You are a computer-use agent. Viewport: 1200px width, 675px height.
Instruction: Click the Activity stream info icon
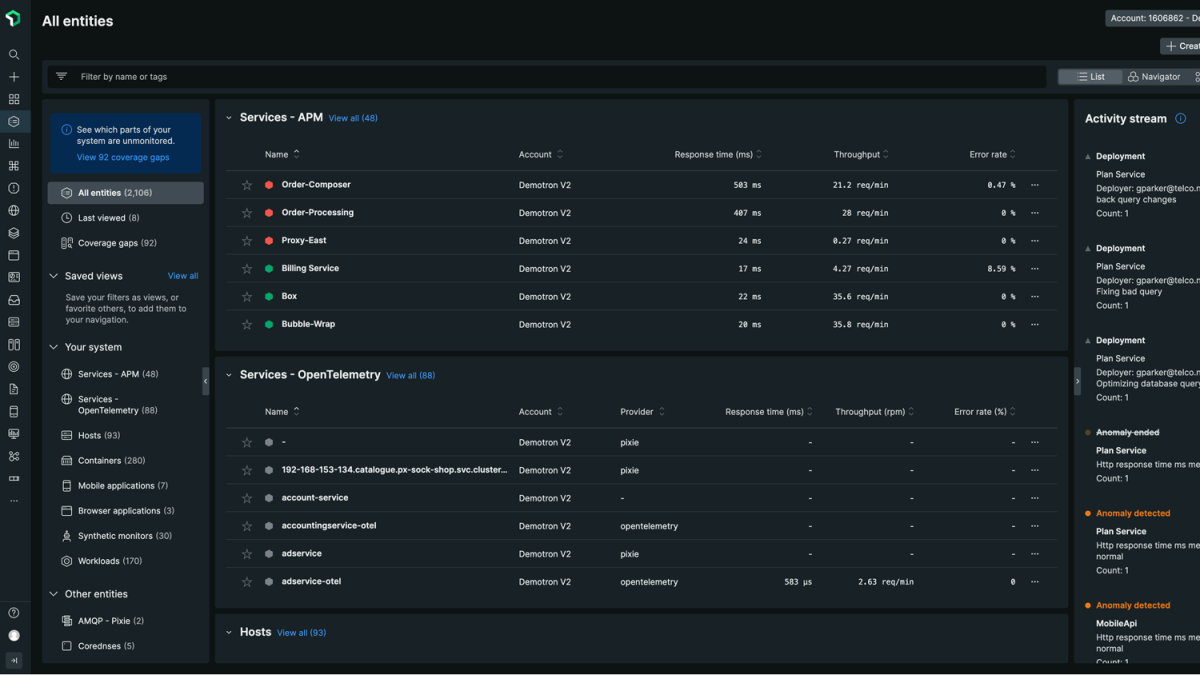[x=1181, y=119]
